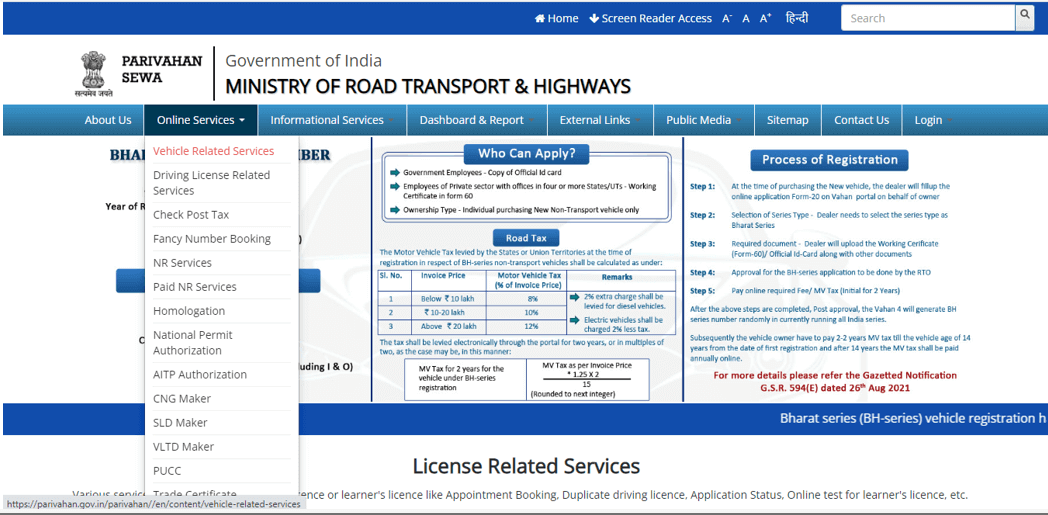Switch language to Hindi

[x=797, y=18]
